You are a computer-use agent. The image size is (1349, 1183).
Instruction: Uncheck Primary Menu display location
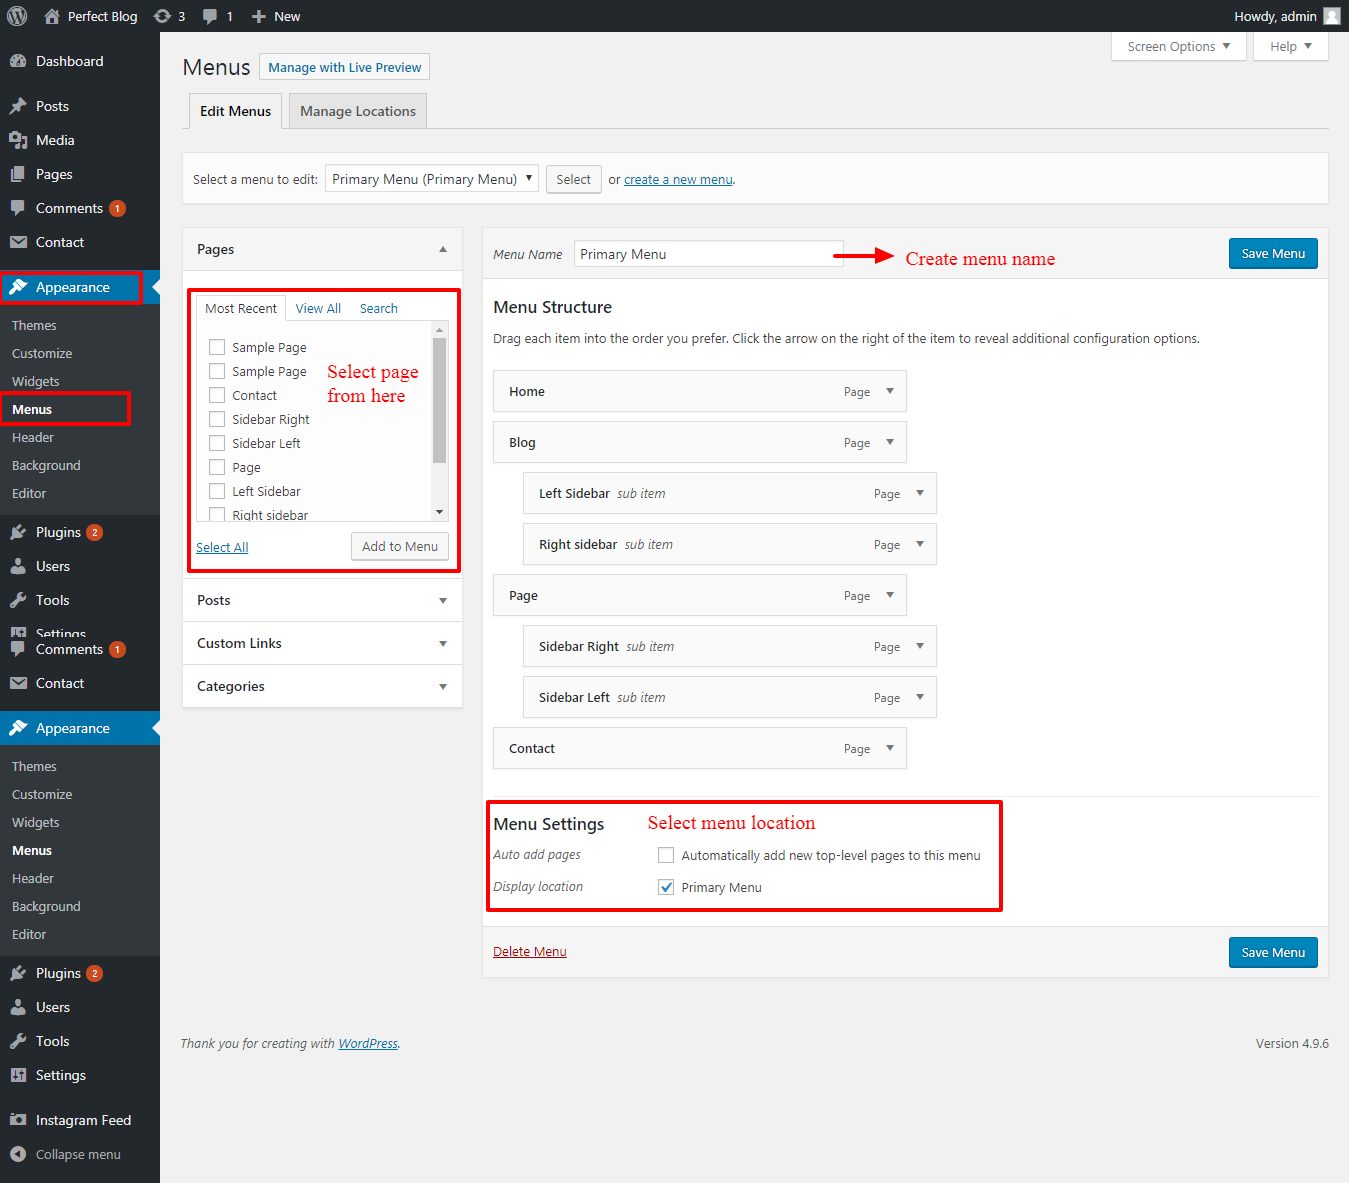pos(666,887)
